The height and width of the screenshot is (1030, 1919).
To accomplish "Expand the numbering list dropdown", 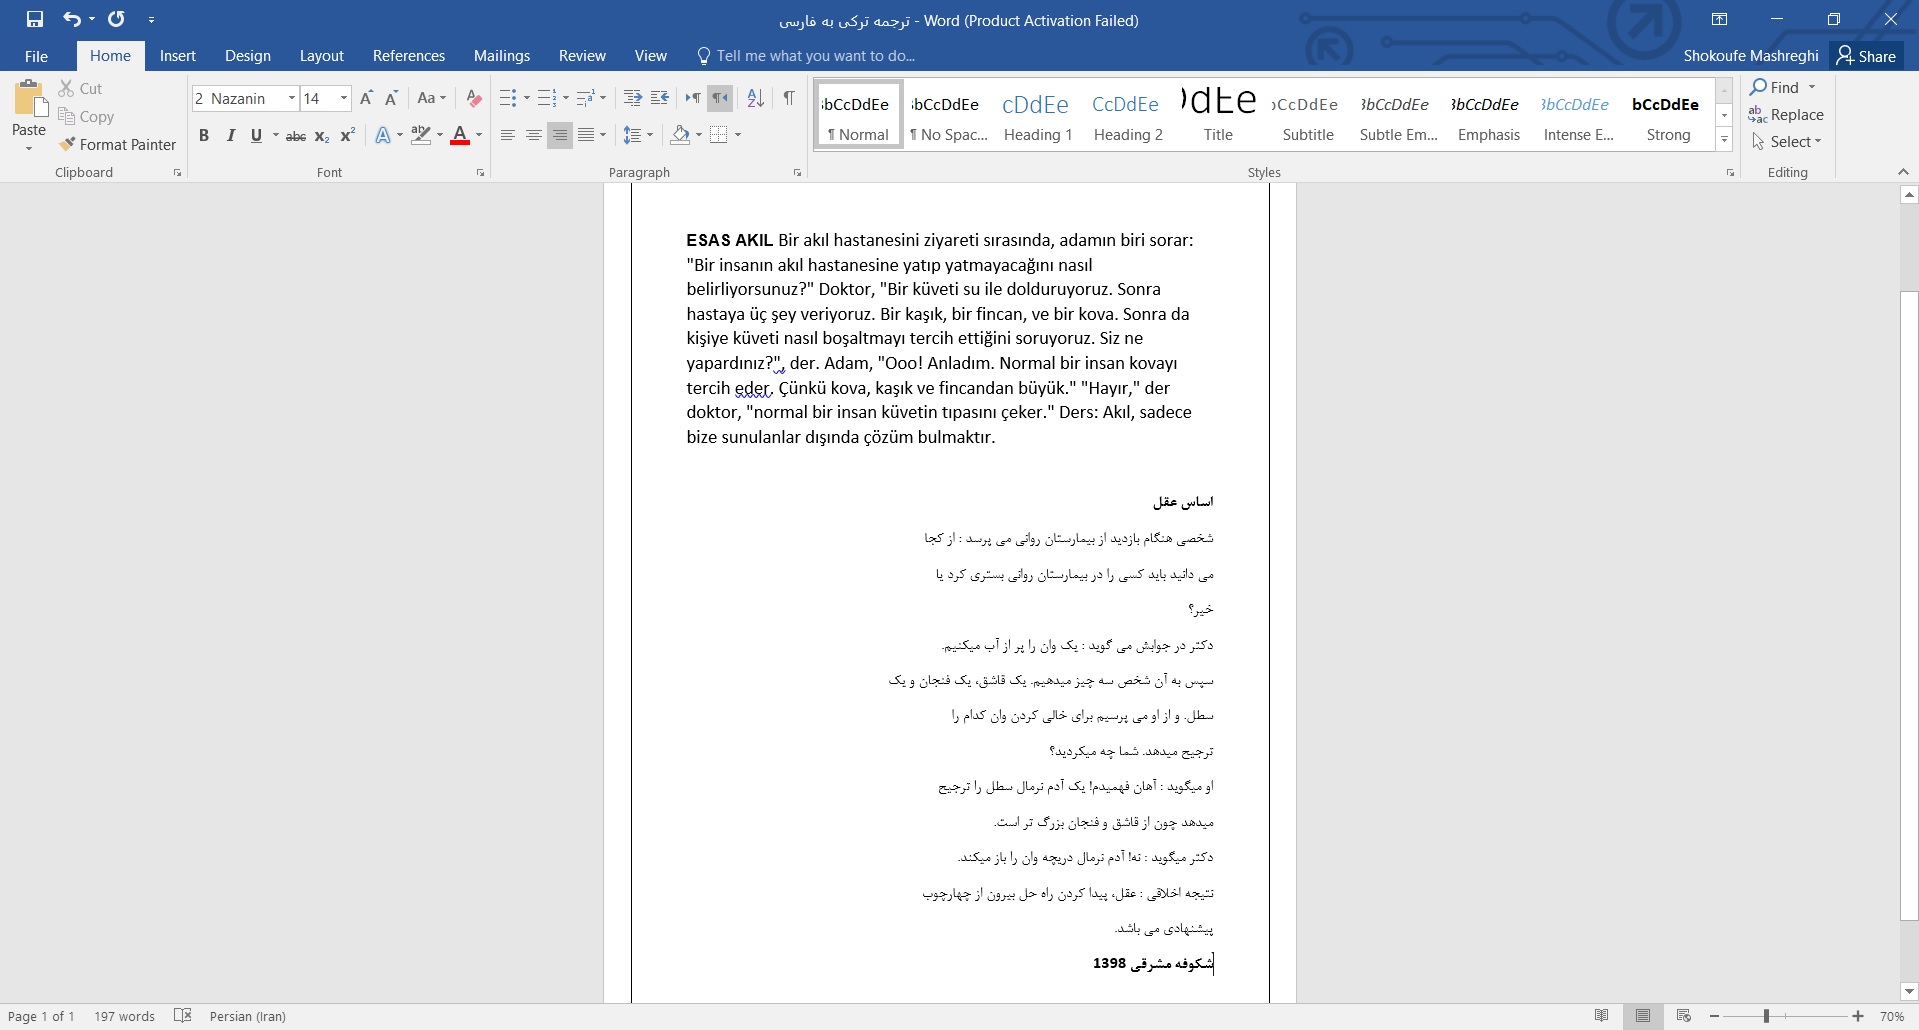I will (x=566, y=98).
